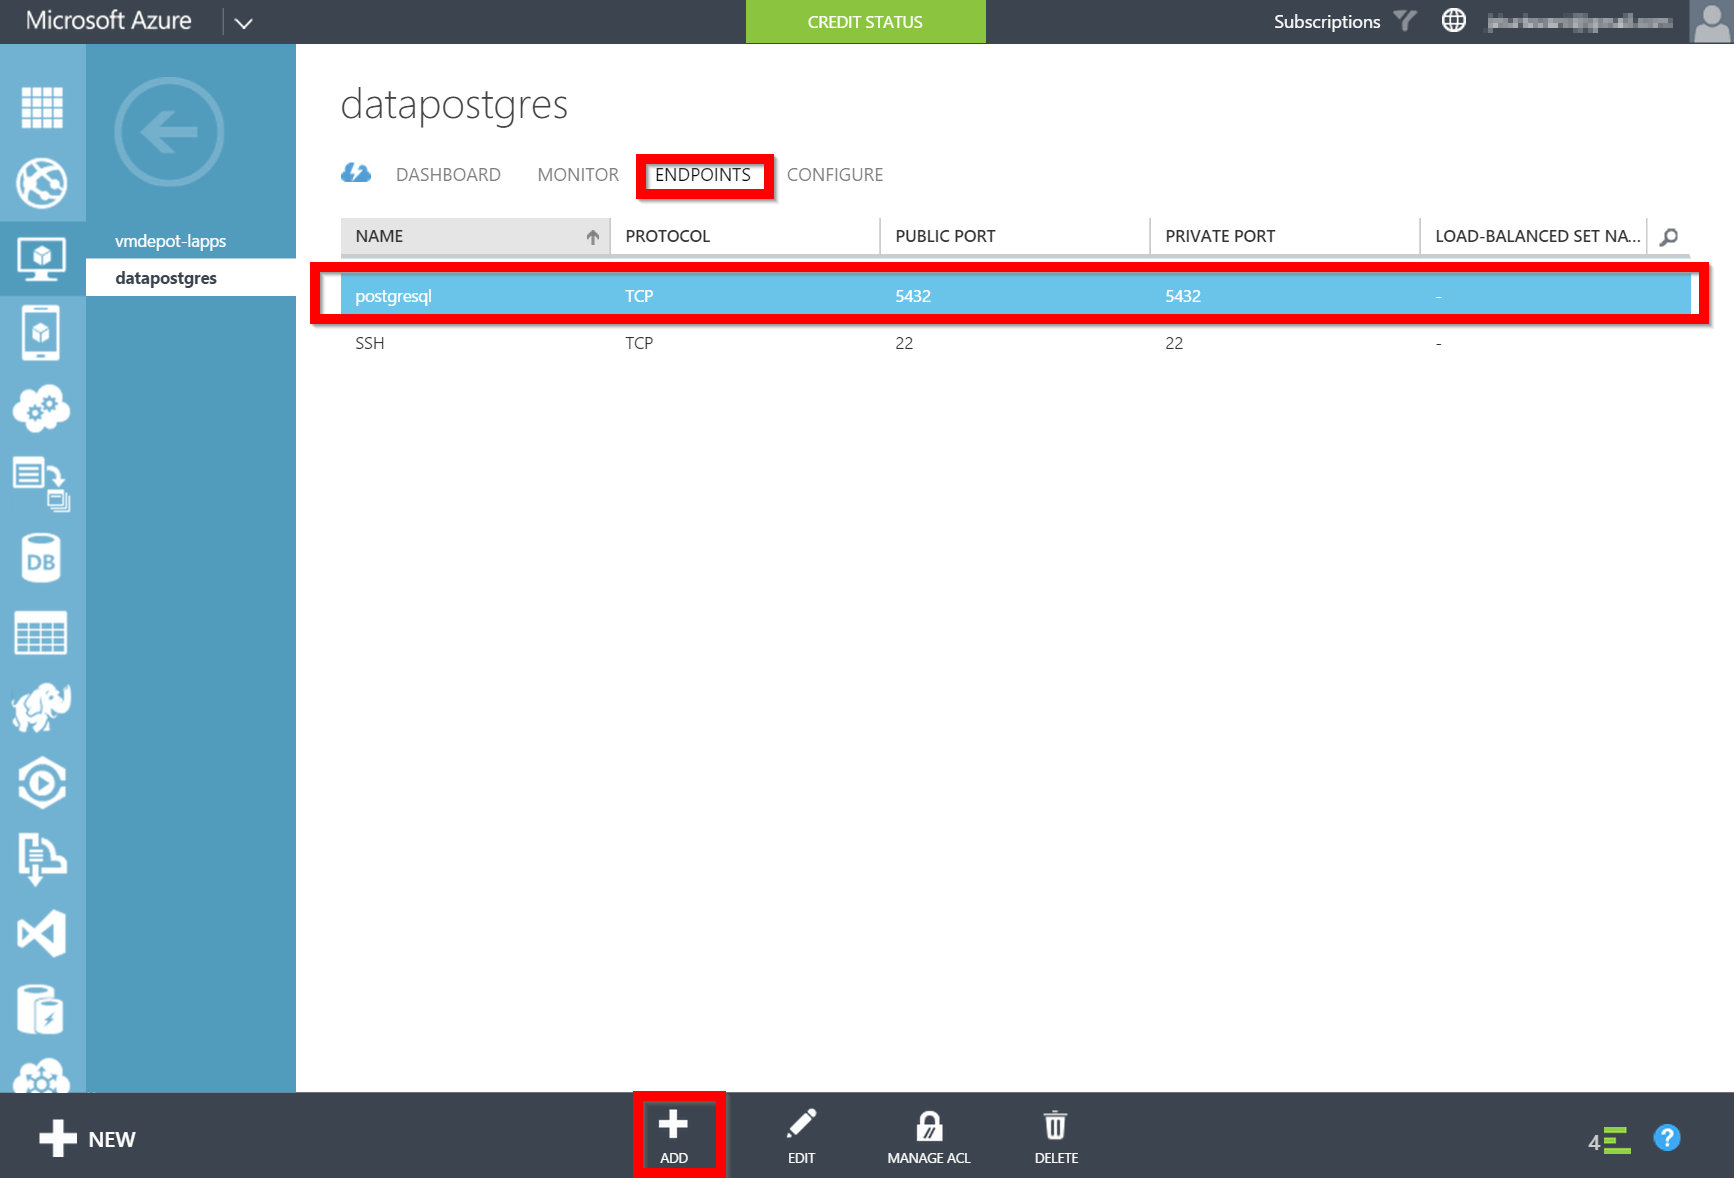Viewport: 1734px width, 1178px height.
Task: Open the flower-cloud icon at sidebar bottom
Action: coord(42,1076)
